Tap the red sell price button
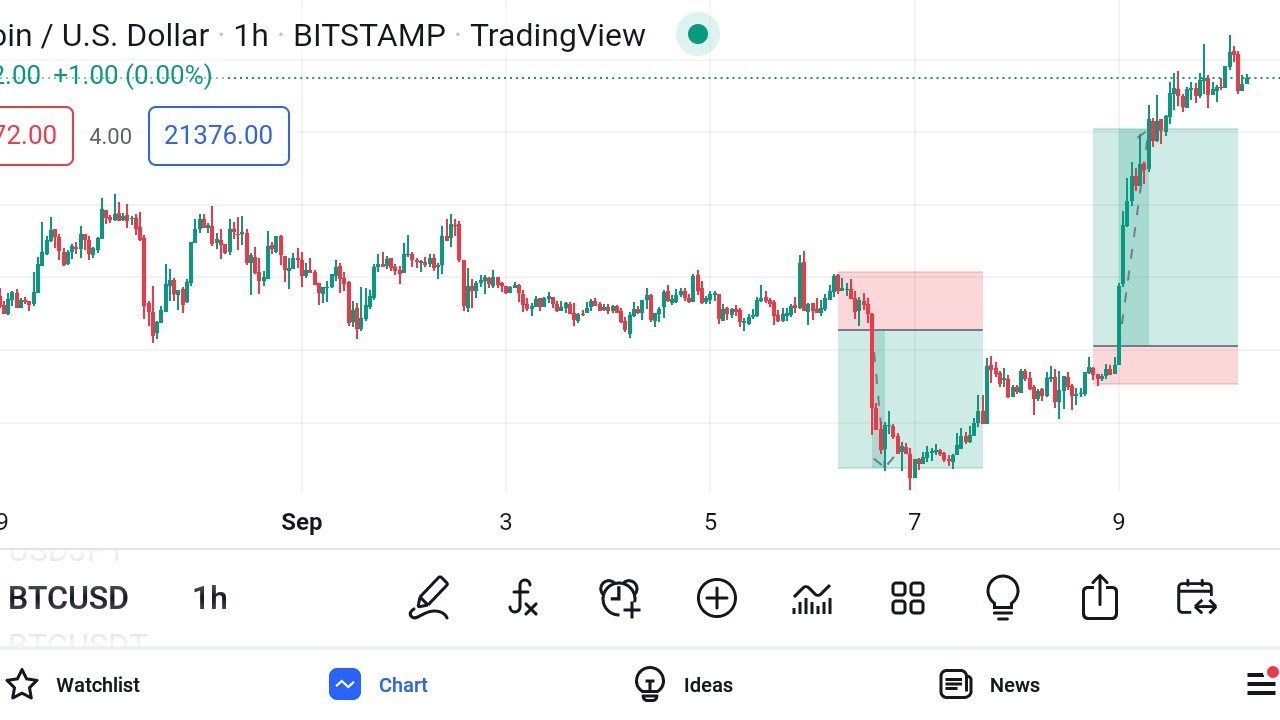Viewport: 1280px width, 720px height. pos(36,135)
